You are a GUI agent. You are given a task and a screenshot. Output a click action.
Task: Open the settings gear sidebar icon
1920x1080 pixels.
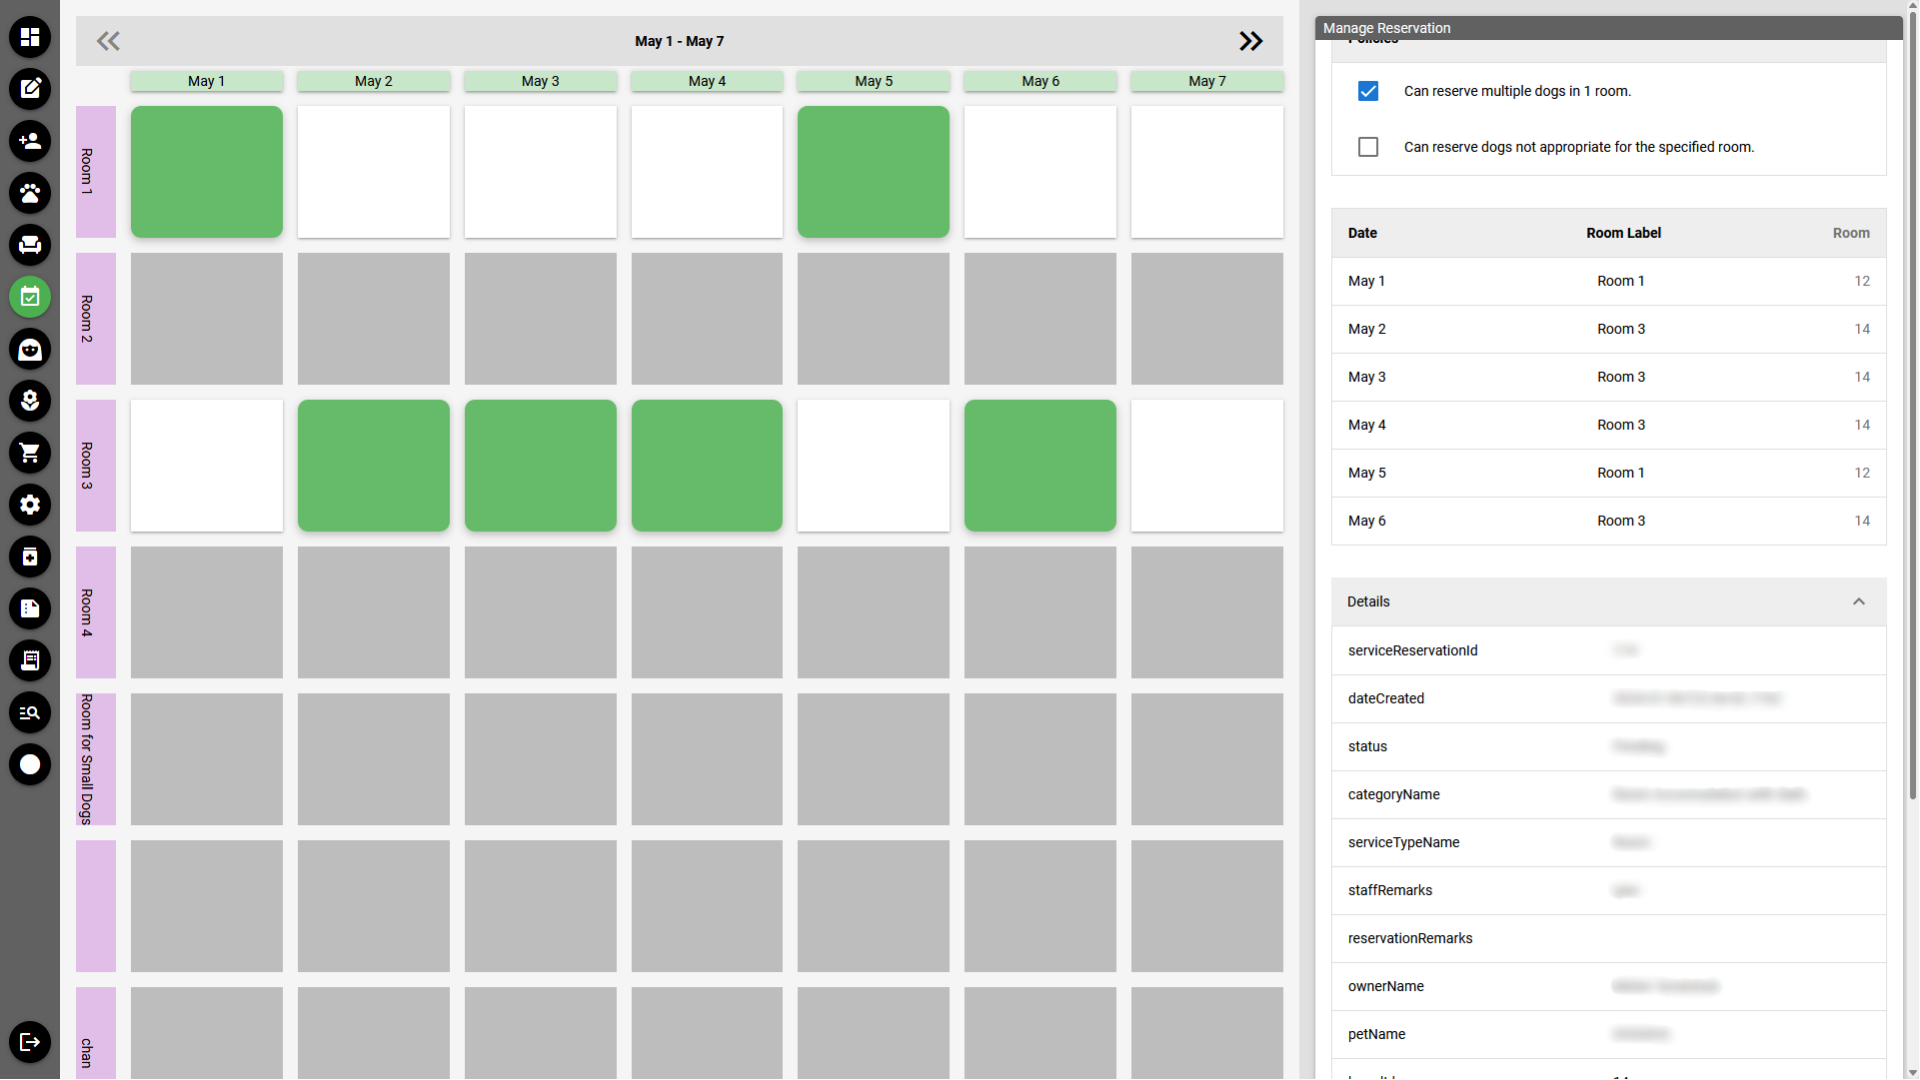point(30,505)
